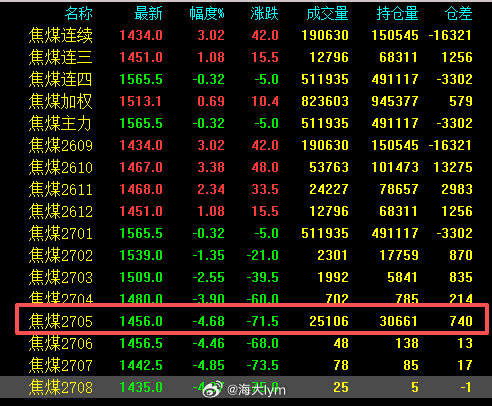Viewport: 492px width, 406px height.
Task: Click percentage -1.35 in 焦煤2702 row
Action: pos(209,255)
